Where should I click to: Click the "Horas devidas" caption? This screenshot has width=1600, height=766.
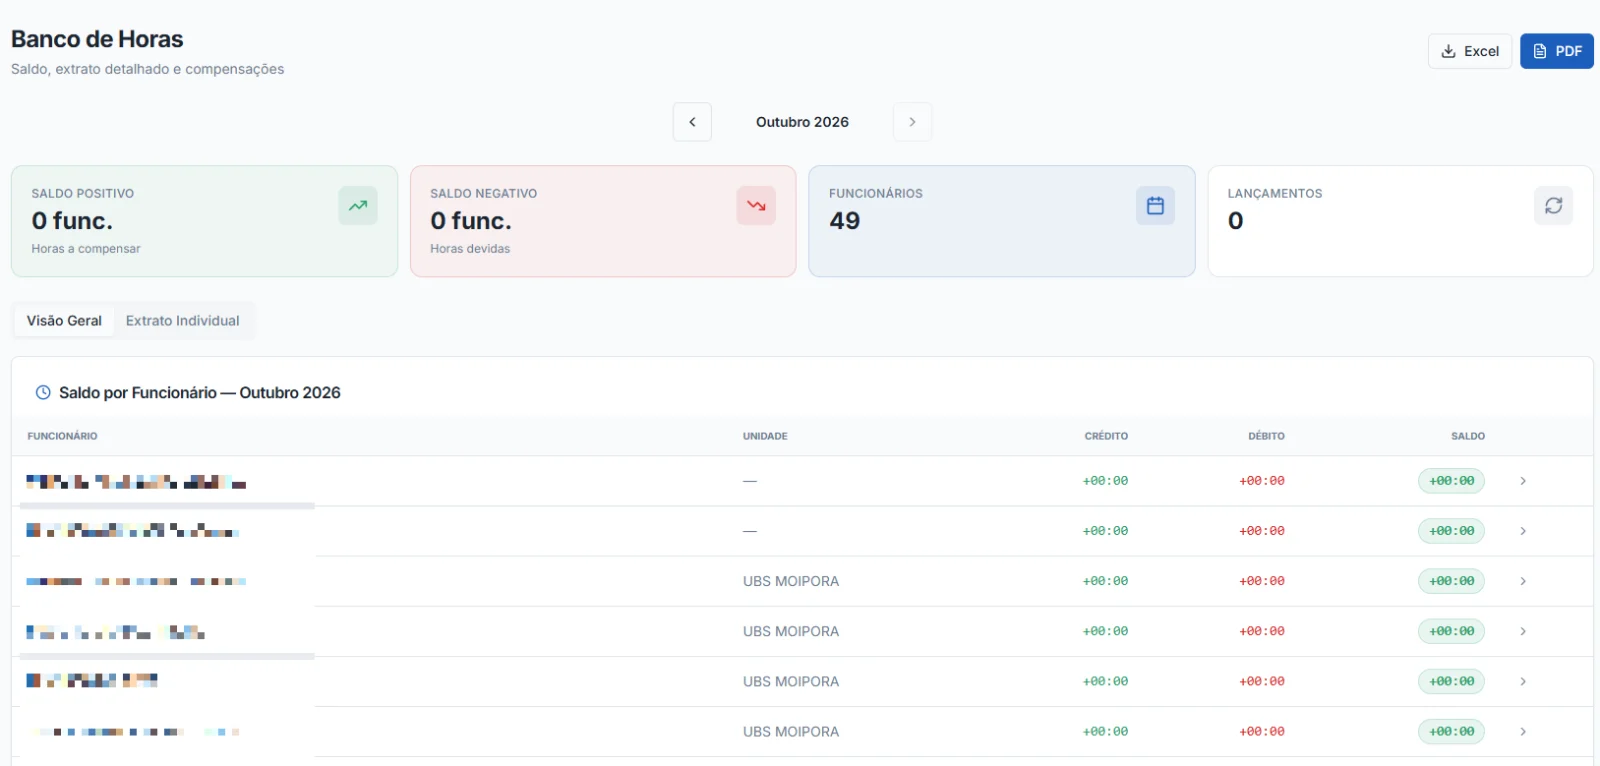pyautogui.click(x=470, y=249)
